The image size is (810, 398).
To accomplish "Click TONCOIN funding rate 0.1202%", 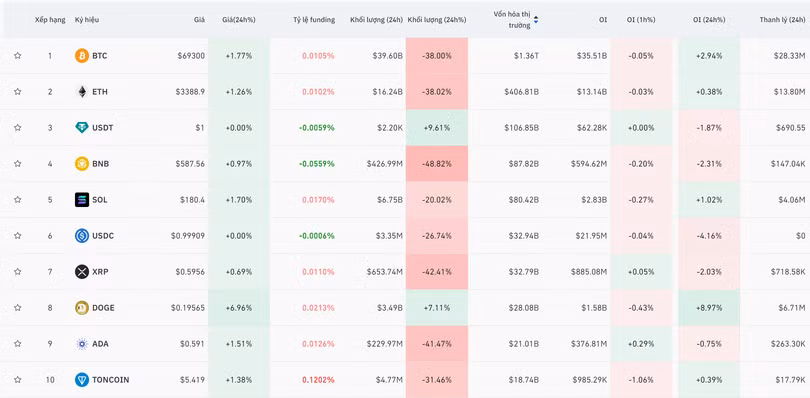I will (x=318, y=380).
